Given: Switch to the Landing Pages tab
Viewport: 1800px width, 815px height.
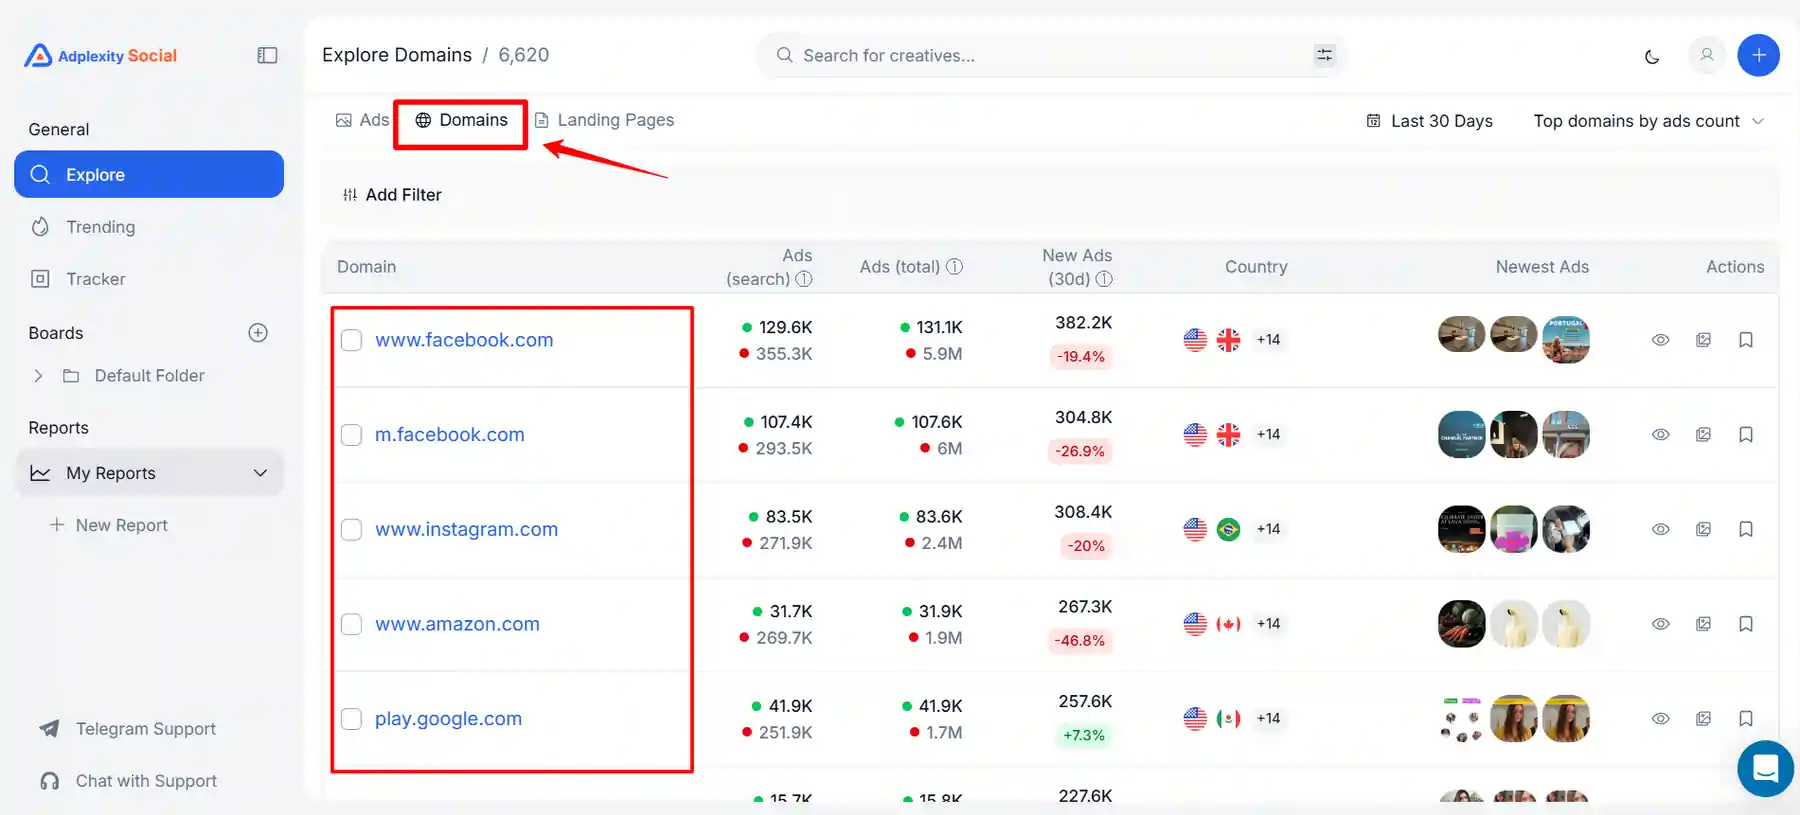Looking at the screenshot, I should point(604,120).
